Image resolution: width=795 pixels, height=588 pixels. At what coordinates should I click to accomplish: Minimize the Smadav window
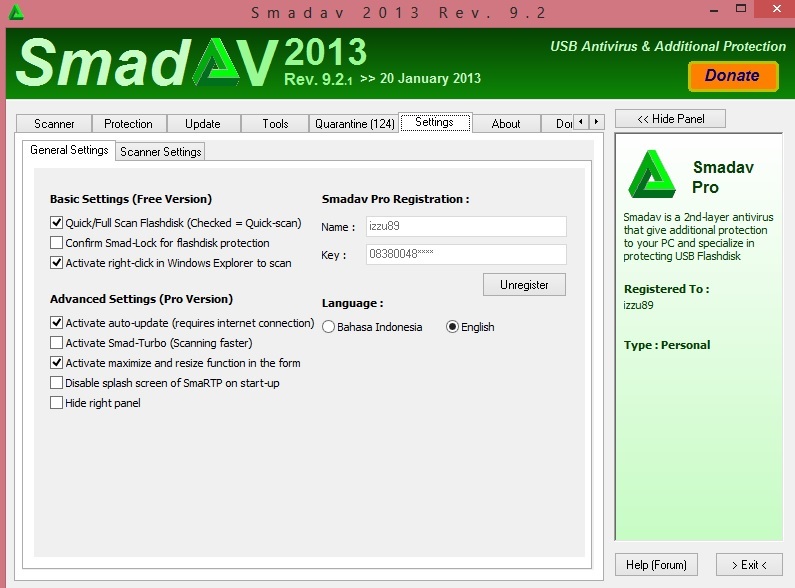[x=714, y=10]
